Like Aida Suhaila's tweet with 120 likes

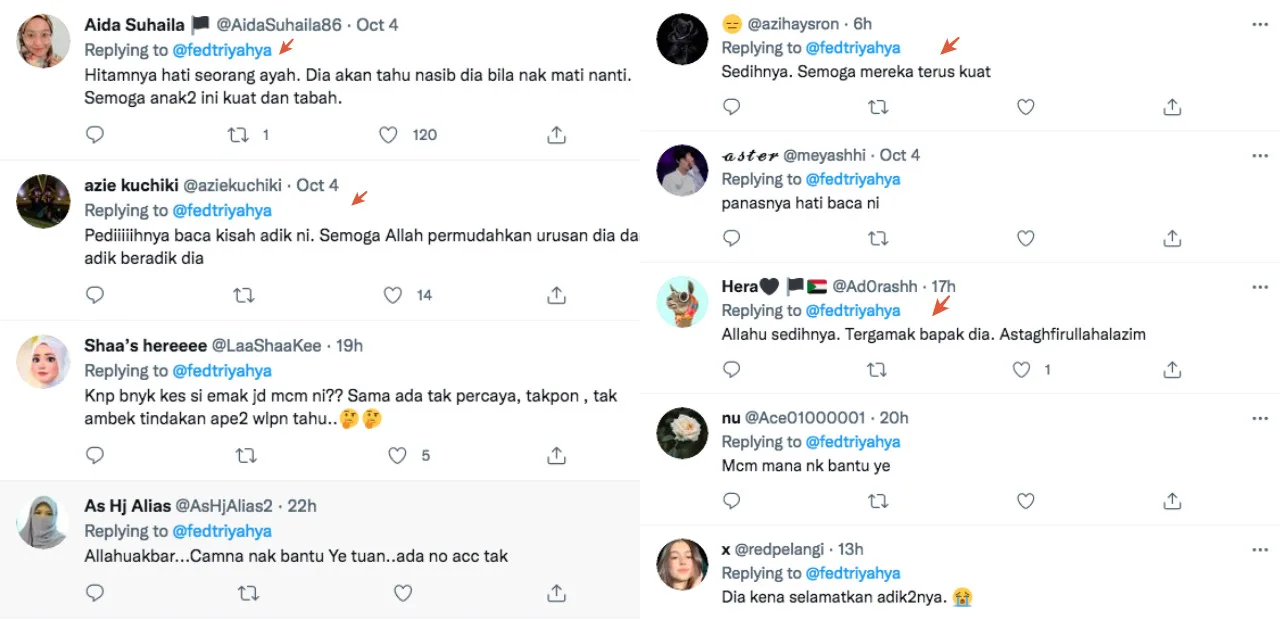[389, 135]
